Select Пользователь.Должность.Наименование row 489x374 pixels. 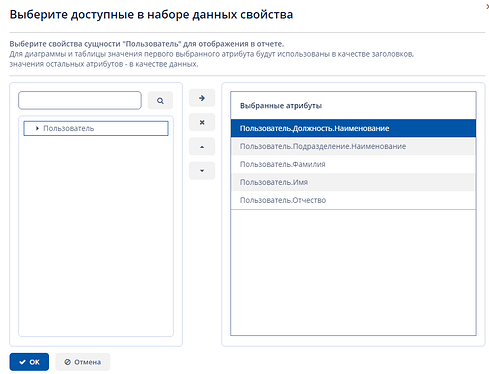pyautogui.click(x=353, y=128)
